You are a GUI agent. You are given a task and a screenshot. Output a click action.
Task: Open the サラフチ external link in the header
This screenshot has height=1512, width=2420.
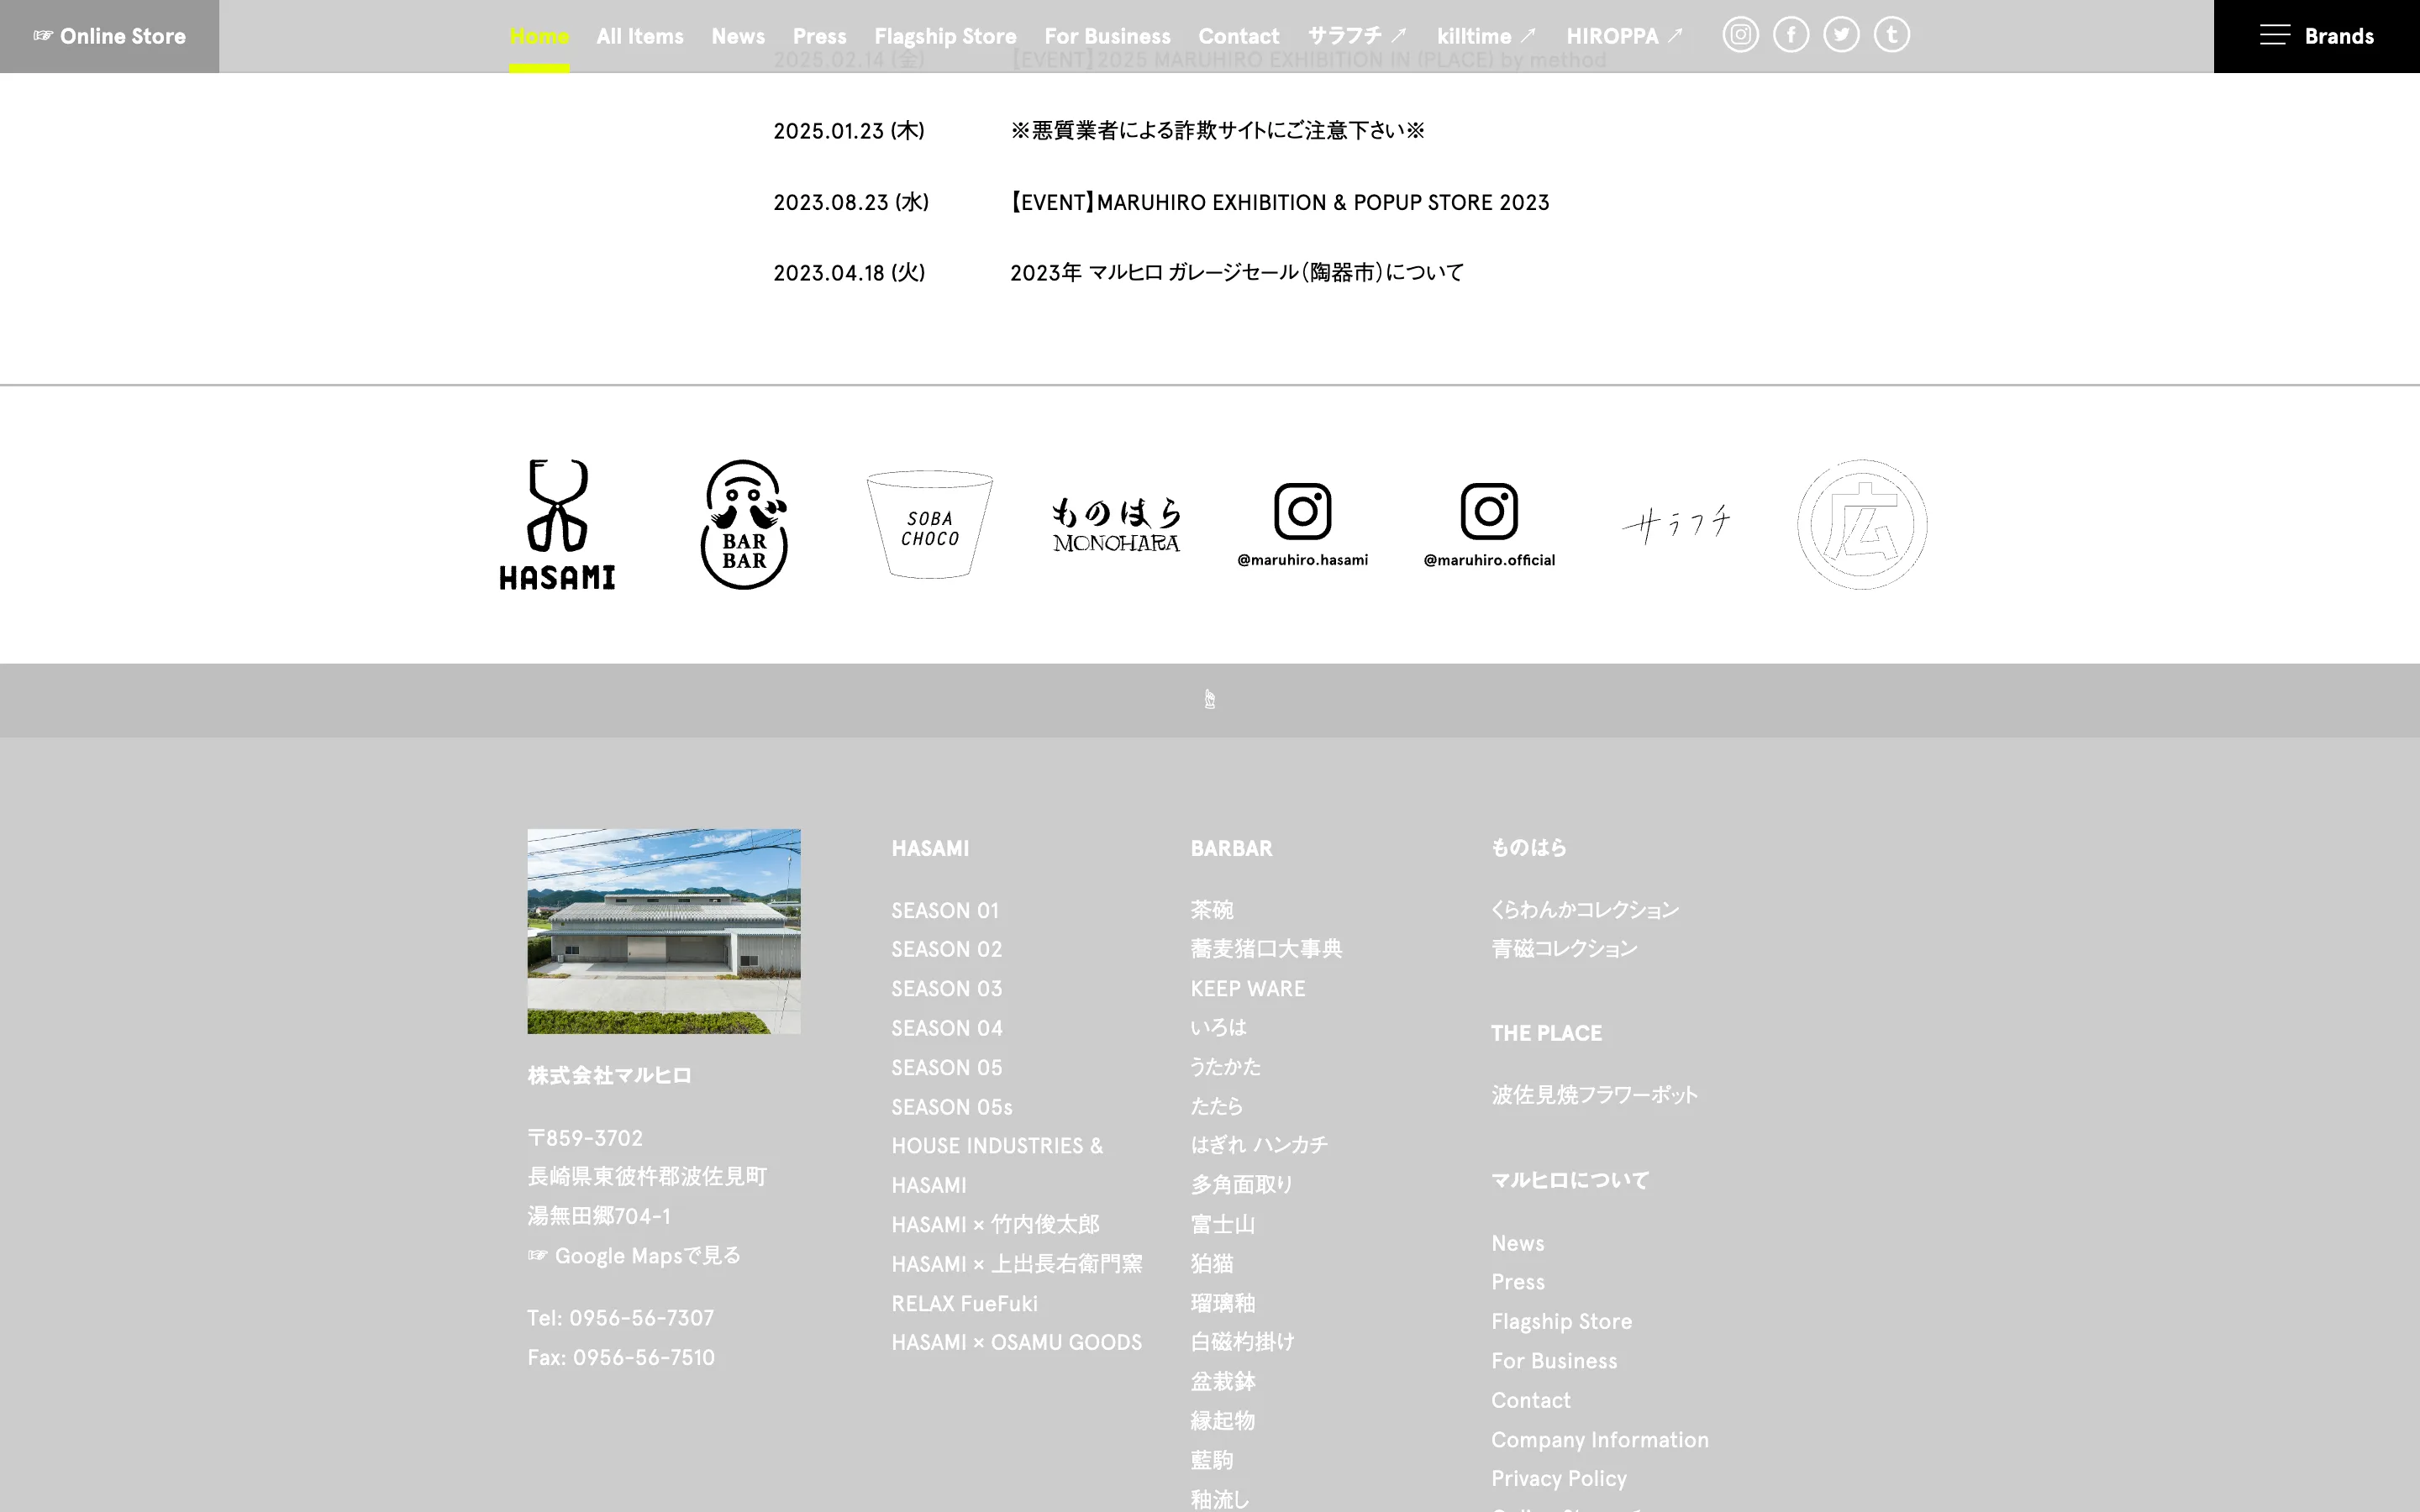(x=1357, y=36)
